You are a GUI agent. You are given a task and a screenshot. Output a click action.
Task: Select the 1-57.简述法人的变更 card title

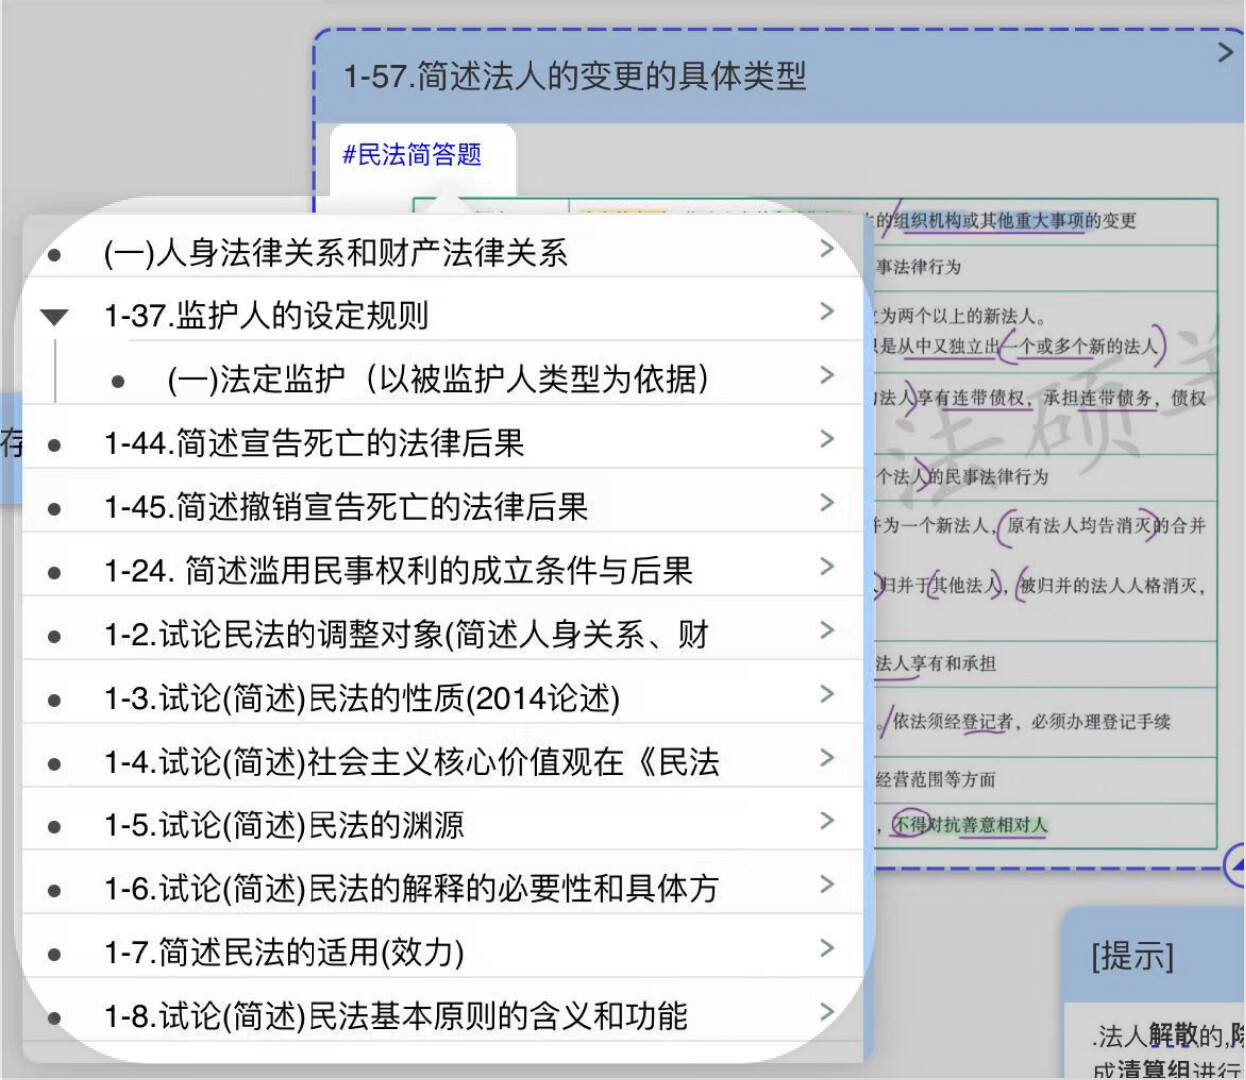[575, 76]
